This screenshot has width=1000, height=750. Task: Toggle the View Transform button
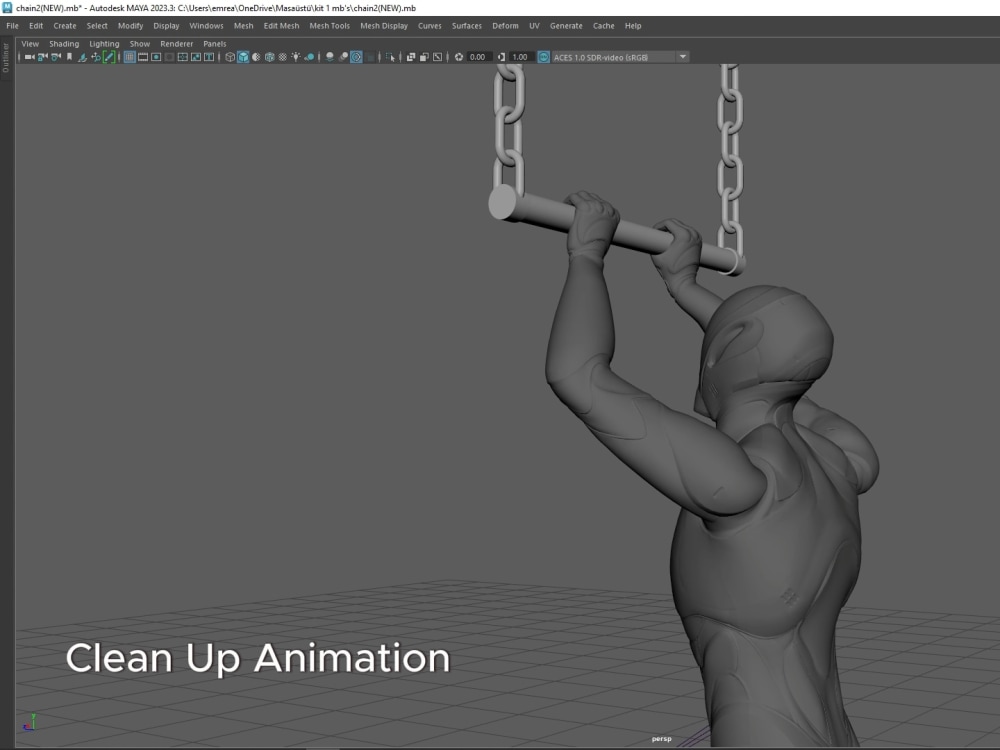tap(543, 57)
